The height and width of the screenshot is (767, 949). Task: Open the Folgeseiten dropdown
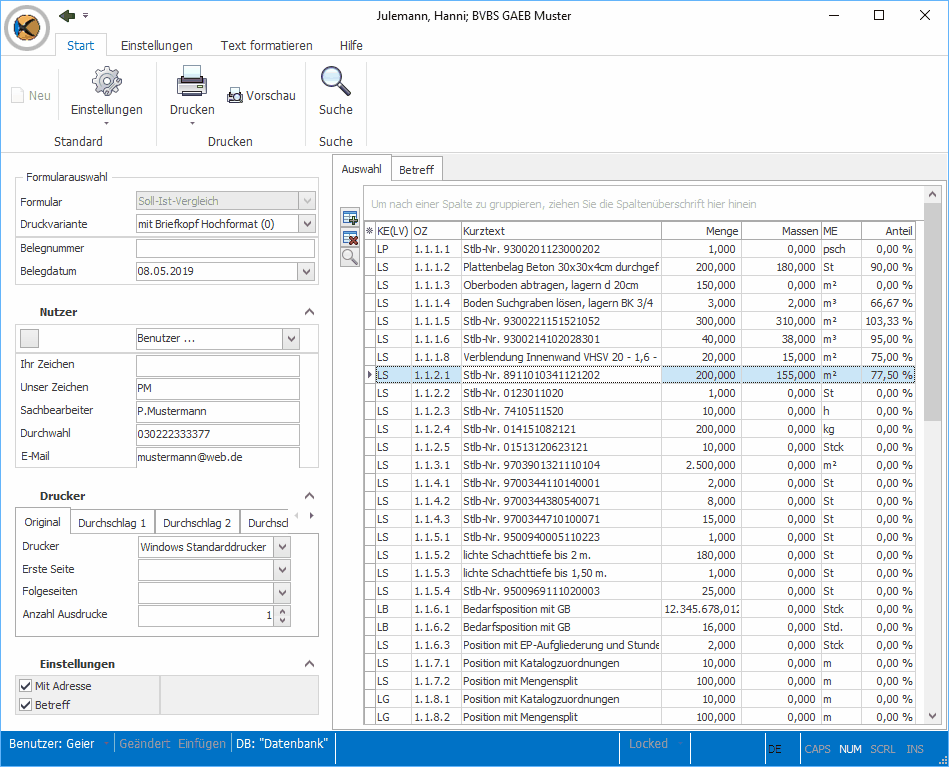[282, 592]
